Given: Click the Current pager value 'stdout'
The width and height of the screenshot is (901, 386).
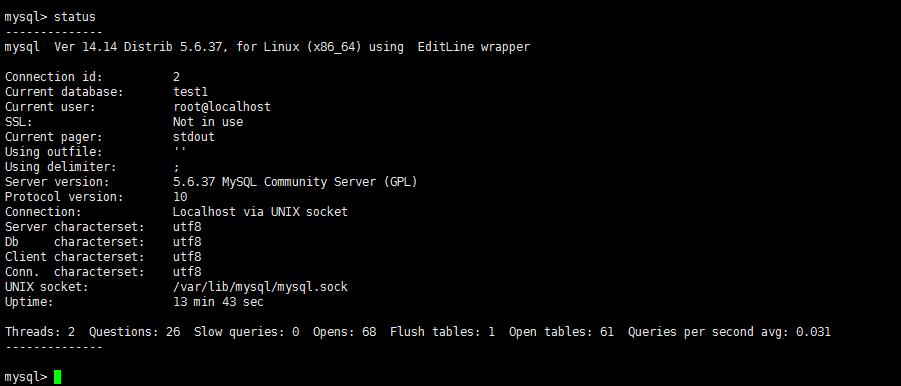Looking at the screenshot, I should tap(194, 137).
